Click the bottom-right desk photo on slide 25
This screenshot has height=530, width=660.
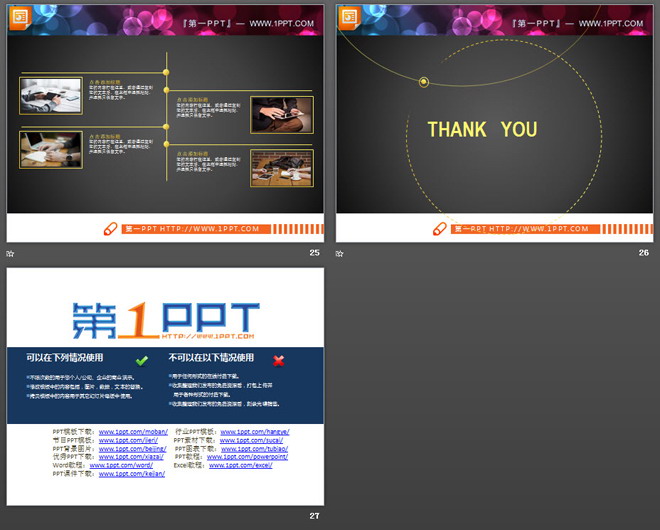[x=281, y=168]
